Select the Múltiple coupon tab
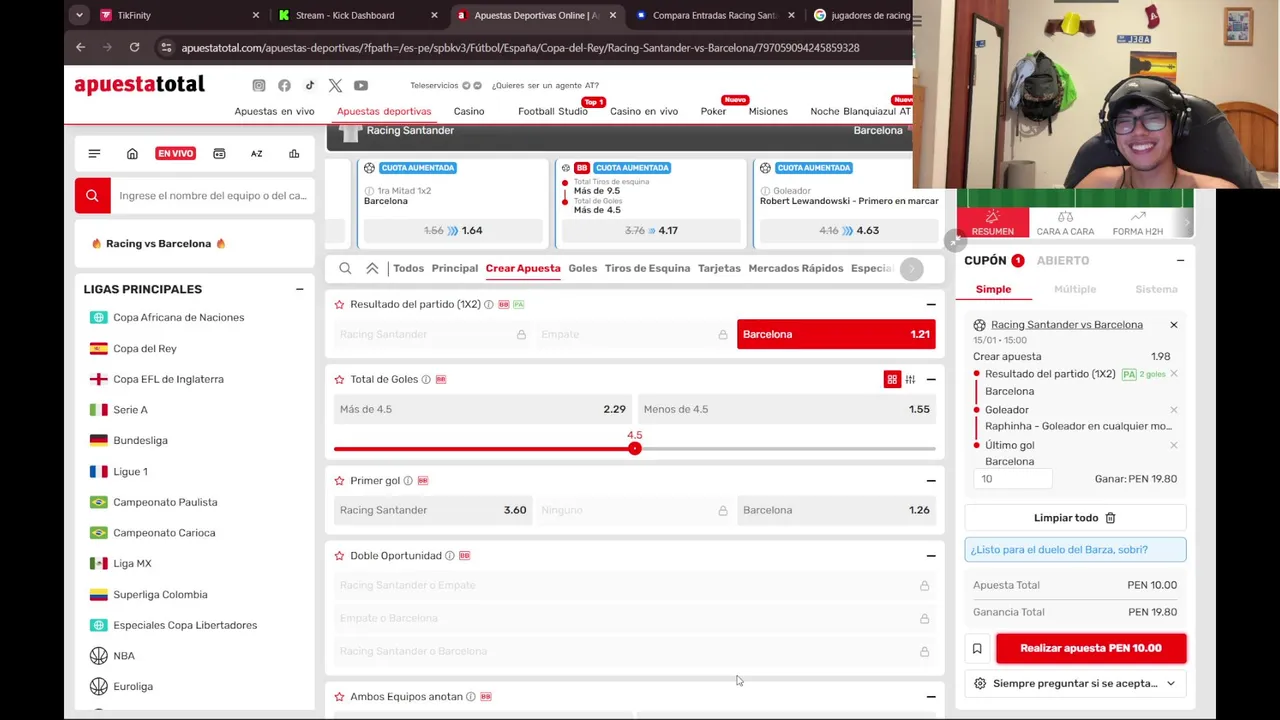The width and height of the screenshot is (1280, 720). click(1075, 289)
